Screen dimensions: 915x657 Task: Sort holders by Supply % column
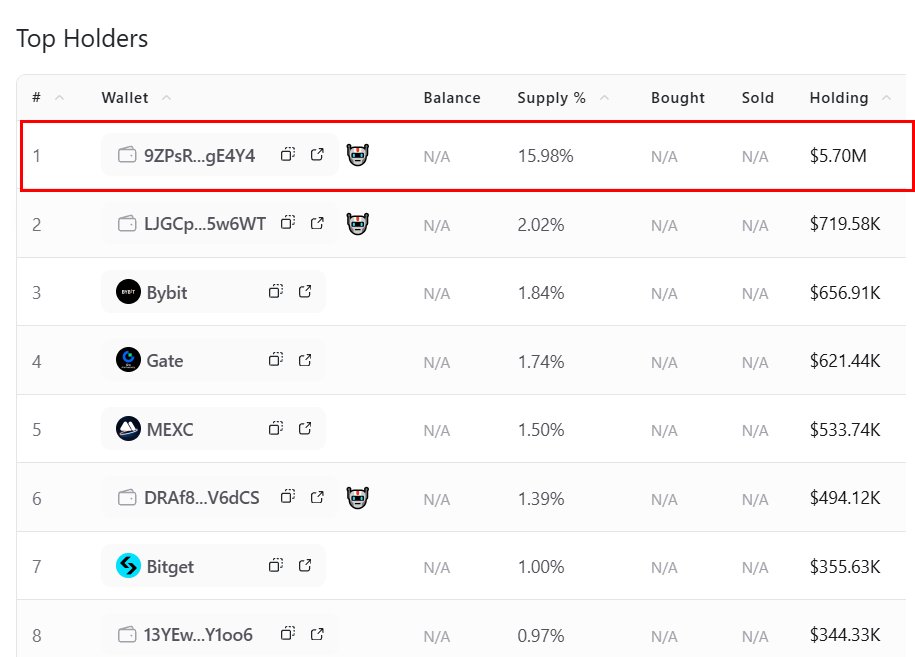pyautogui.click(x=605, y=98)
